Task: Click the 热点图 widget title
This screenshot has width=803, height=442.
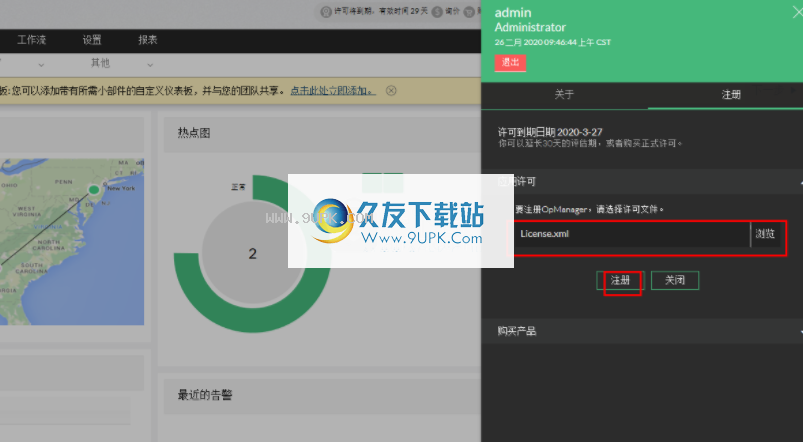Action: coord(194,133)
